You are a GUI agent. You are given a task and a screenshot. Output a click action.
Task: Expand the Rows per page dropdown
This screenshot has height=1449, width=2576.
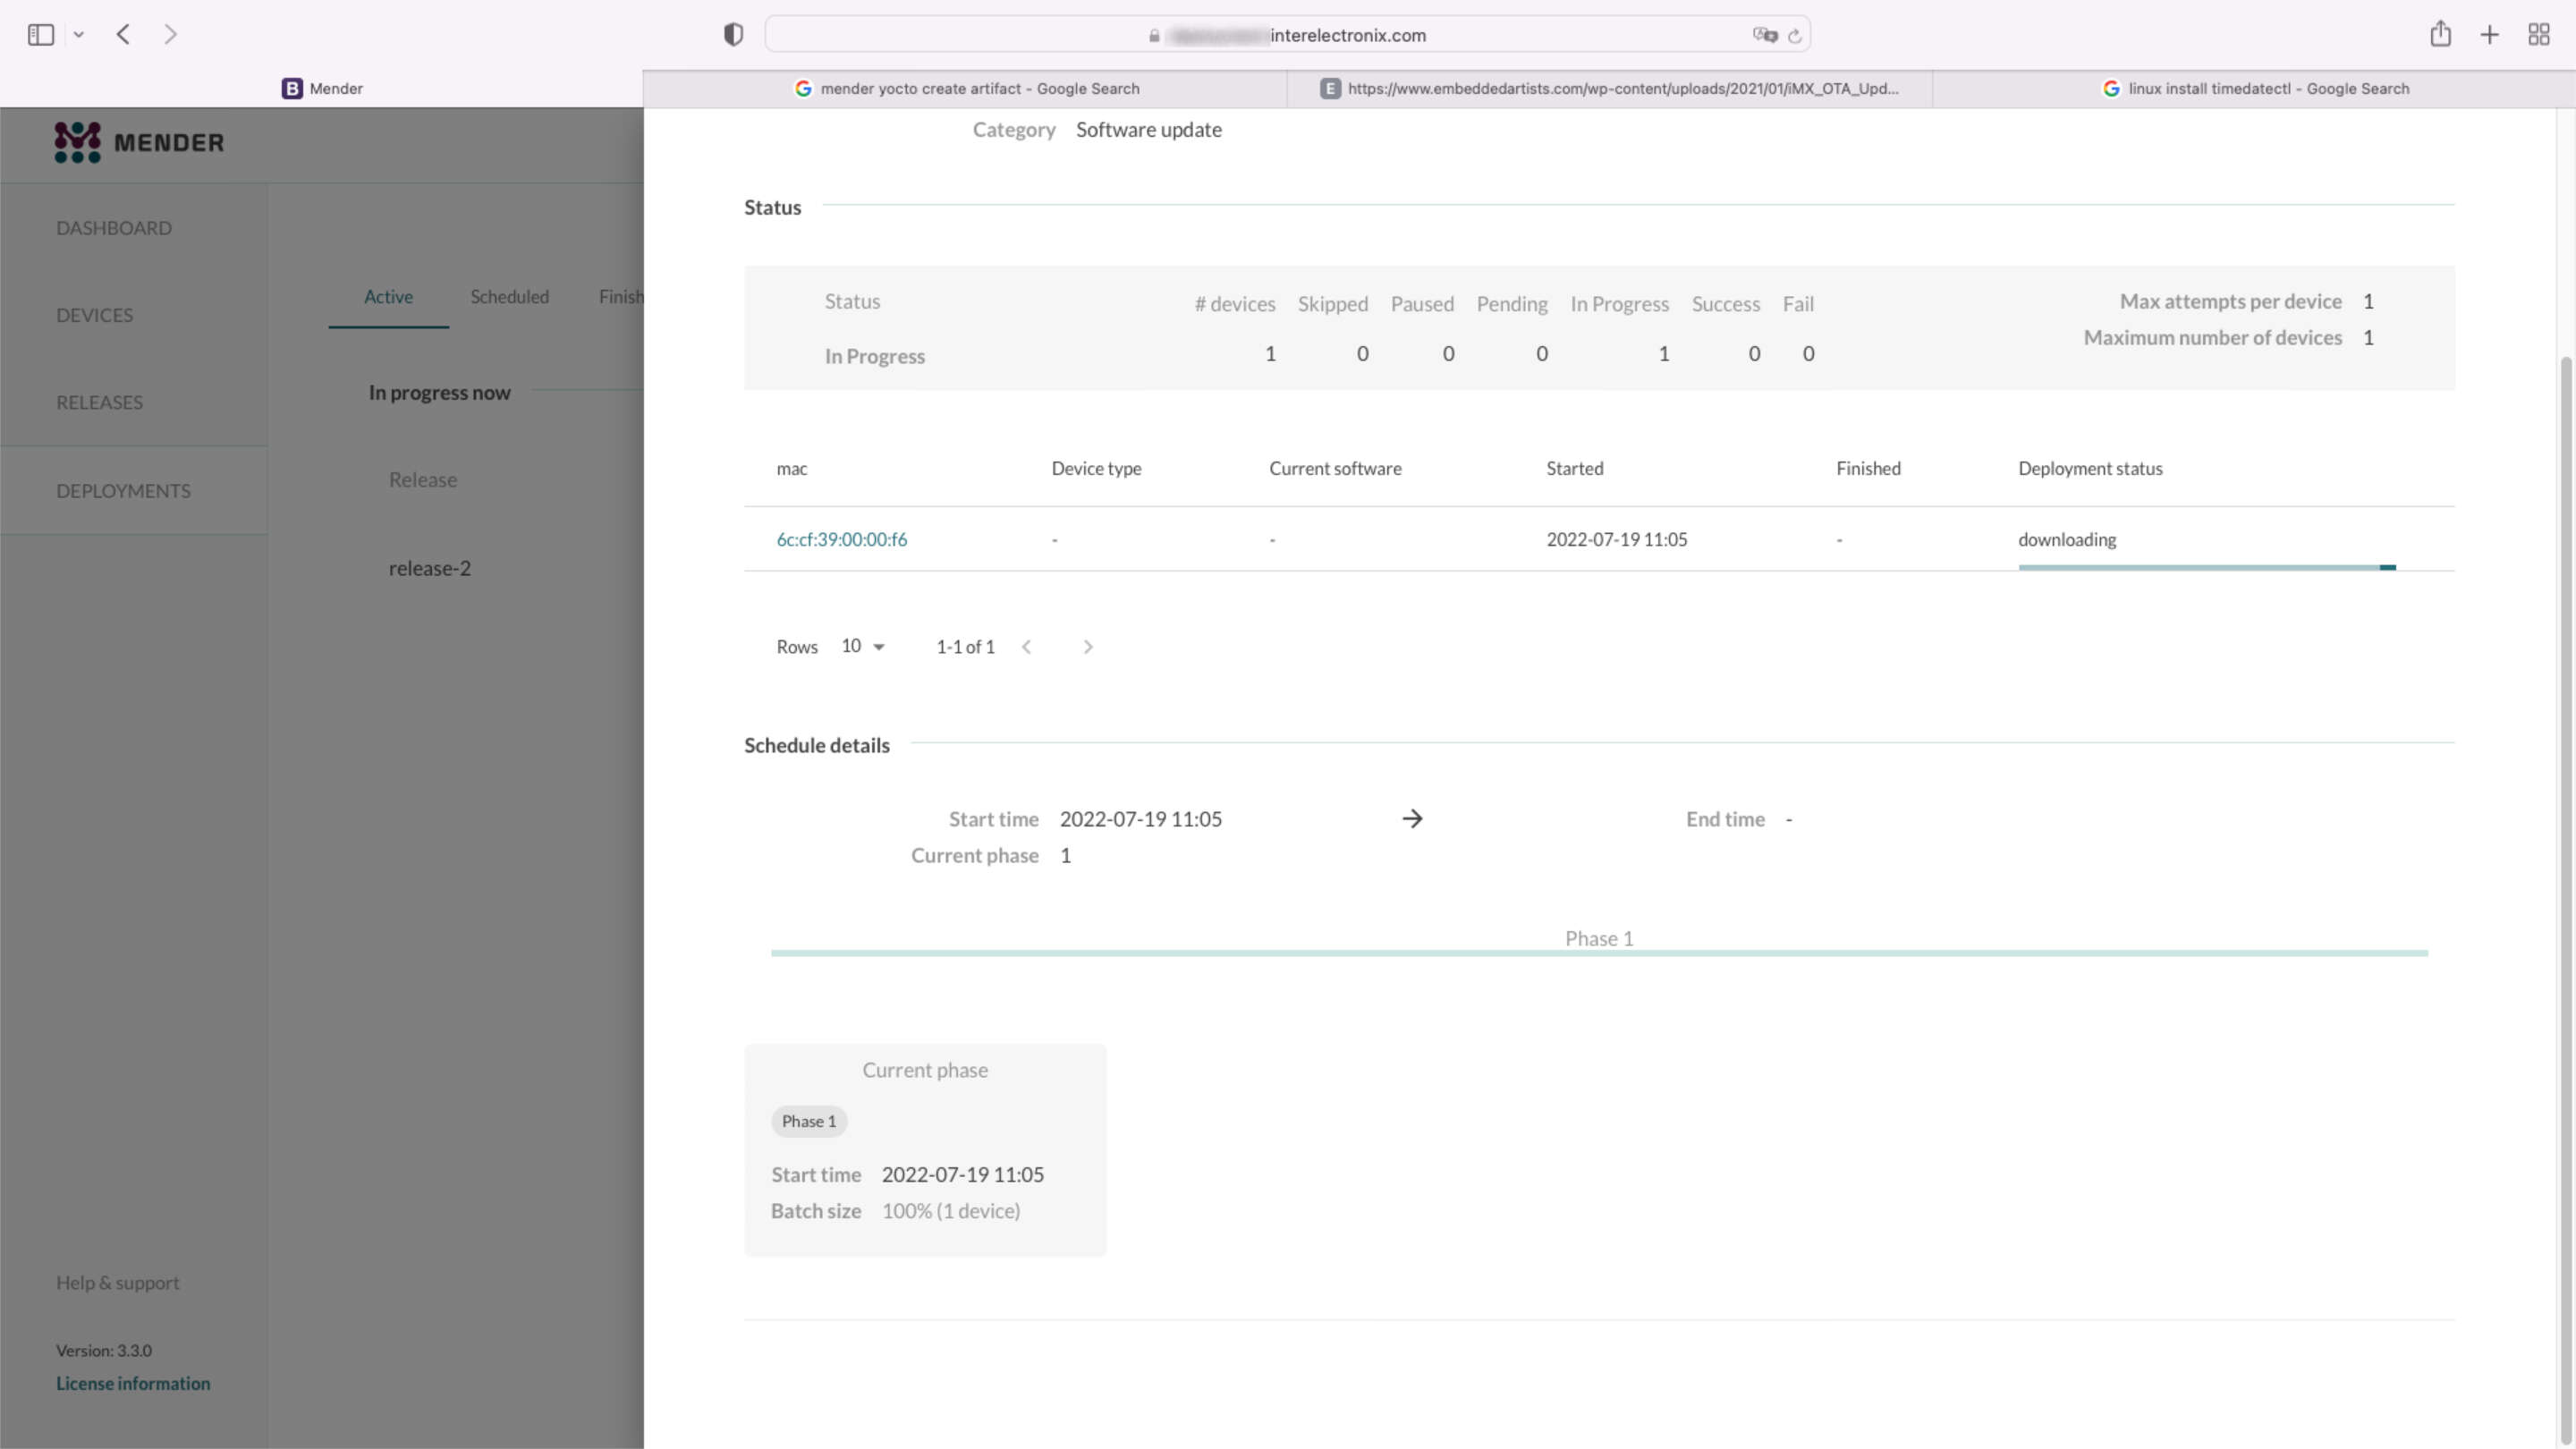(861, 644)
